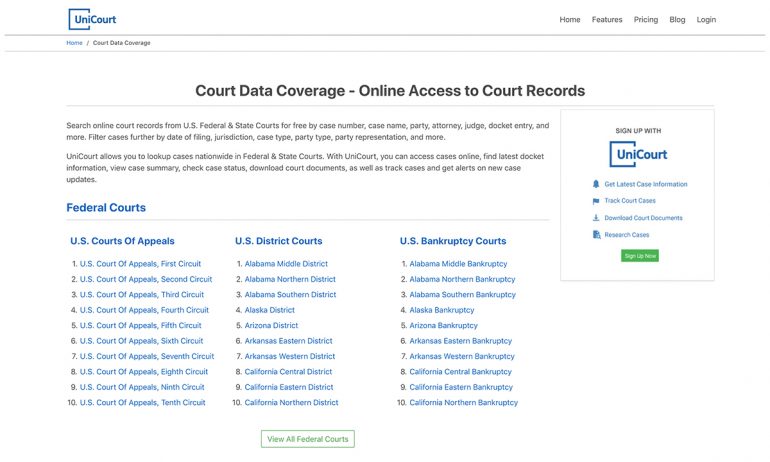The image size is (770, 462).
Task: Open the California Central District link
Action: click(288, 372)
